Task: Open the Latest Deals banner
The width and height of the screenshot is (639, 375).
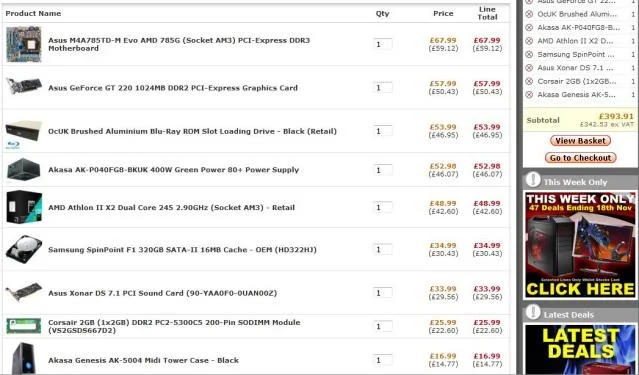Action: point(580,349)
